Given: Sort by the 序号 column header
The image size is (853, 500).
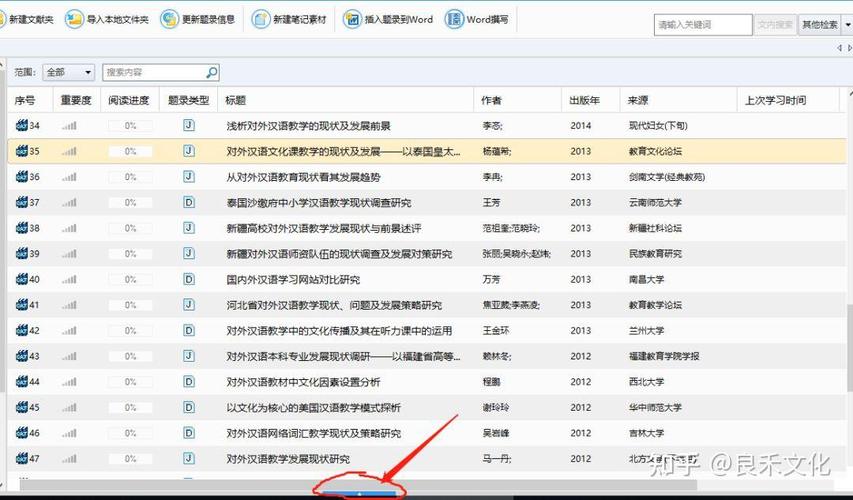Looking at the screenshot, I should (x=24, y=100).
